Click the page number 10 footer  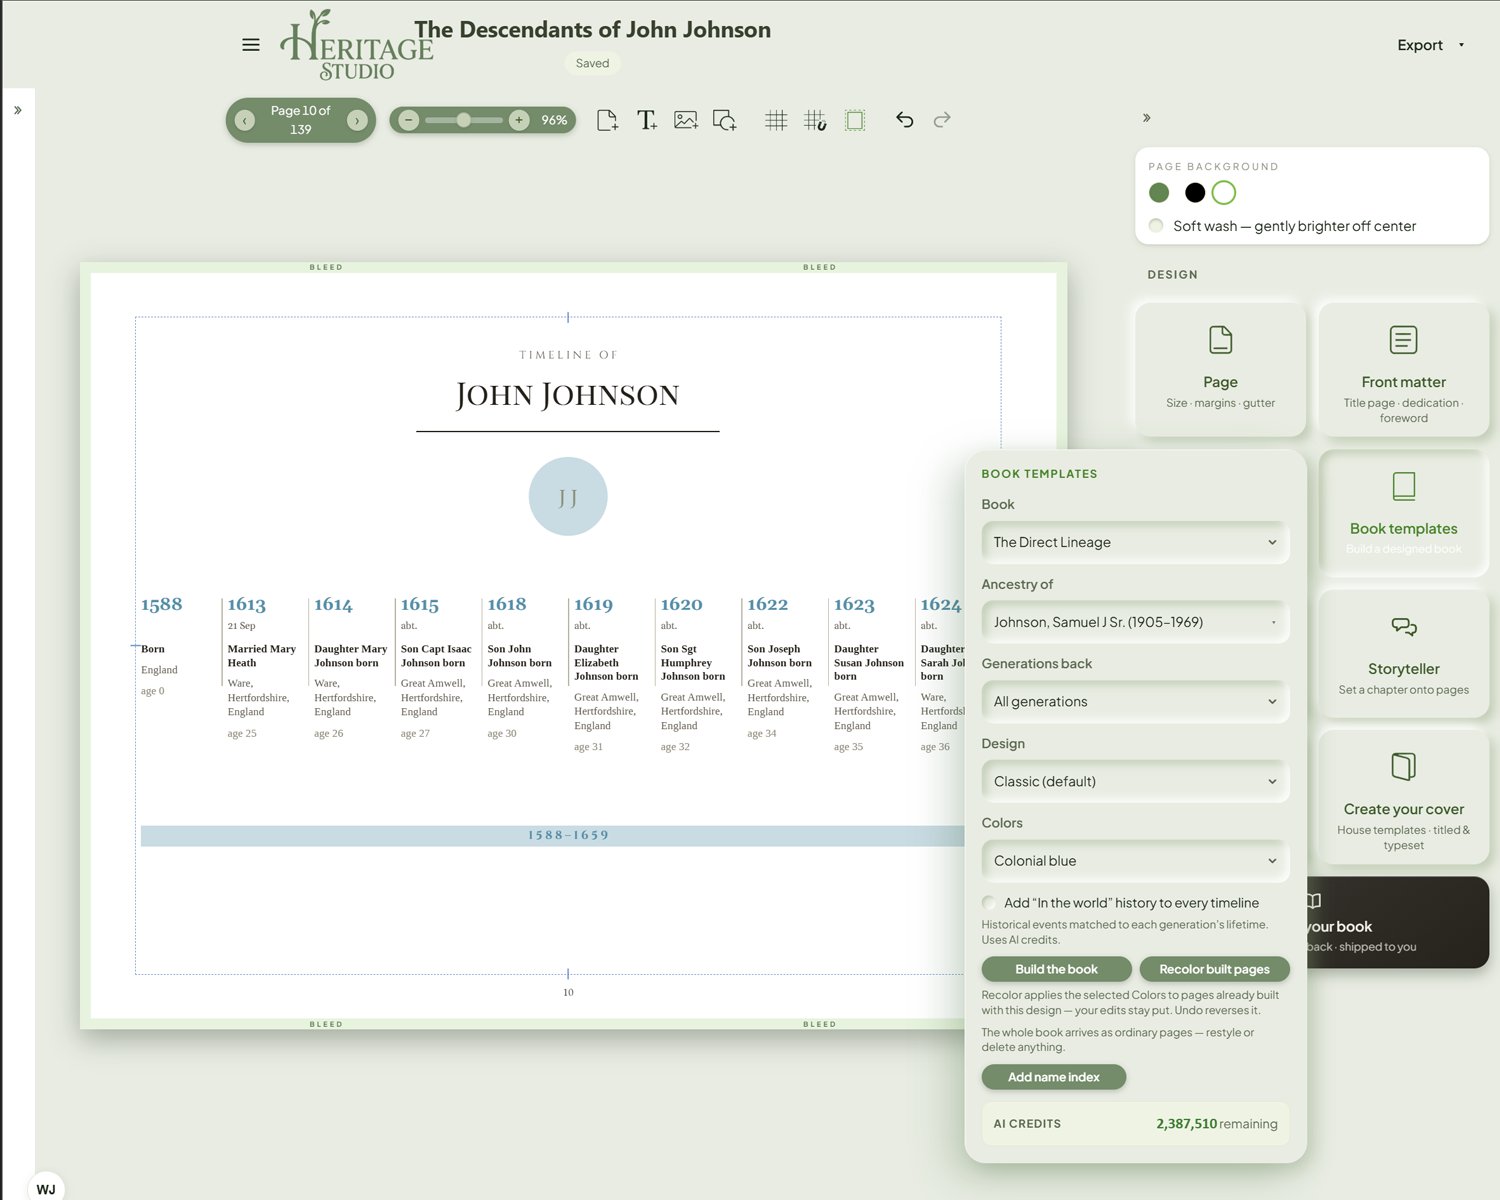(x=568, y=992)
